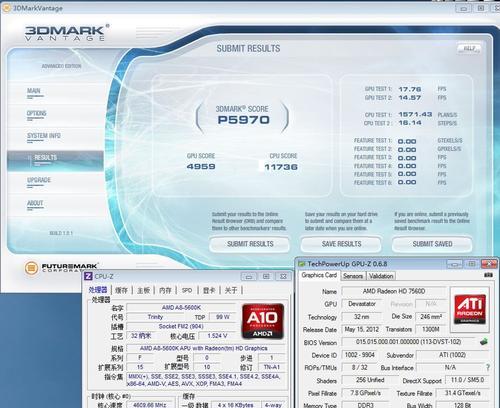This screenshot has height=408, width=500.
Task: Minimize the CPU-Z window
Action: [249, 277]
